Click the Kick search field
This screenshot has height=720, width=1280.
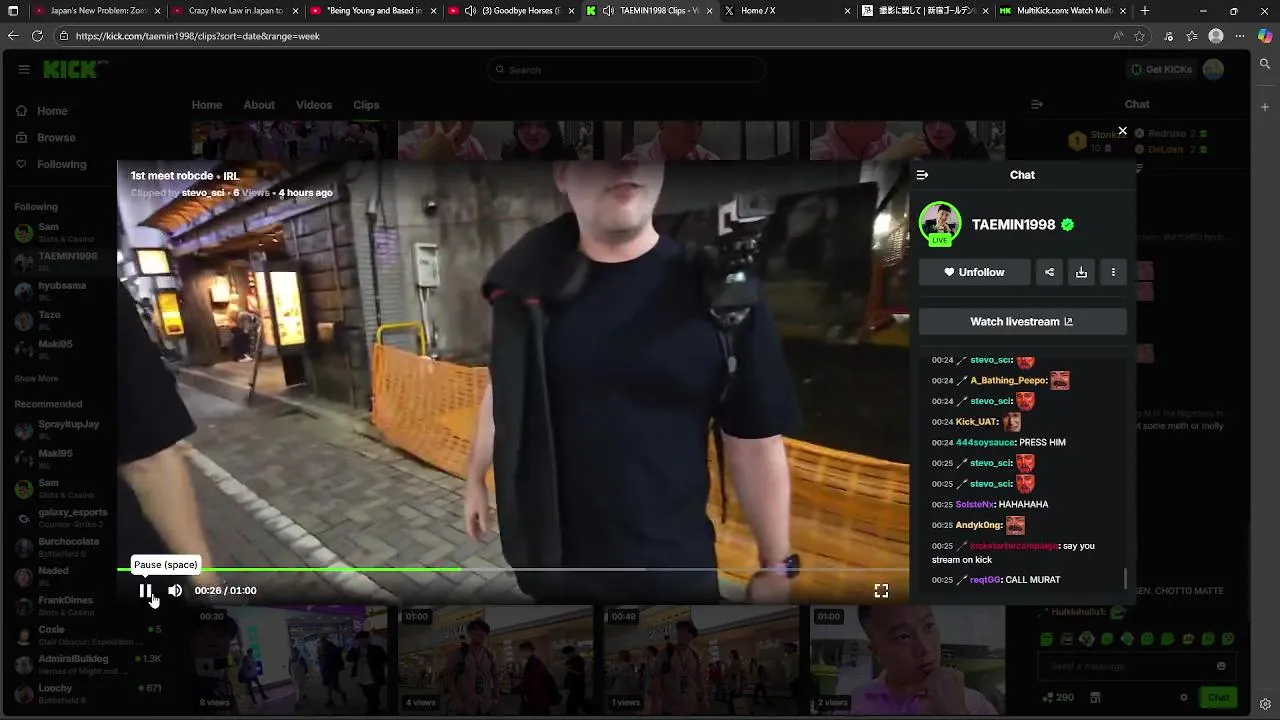coord(626,70)
